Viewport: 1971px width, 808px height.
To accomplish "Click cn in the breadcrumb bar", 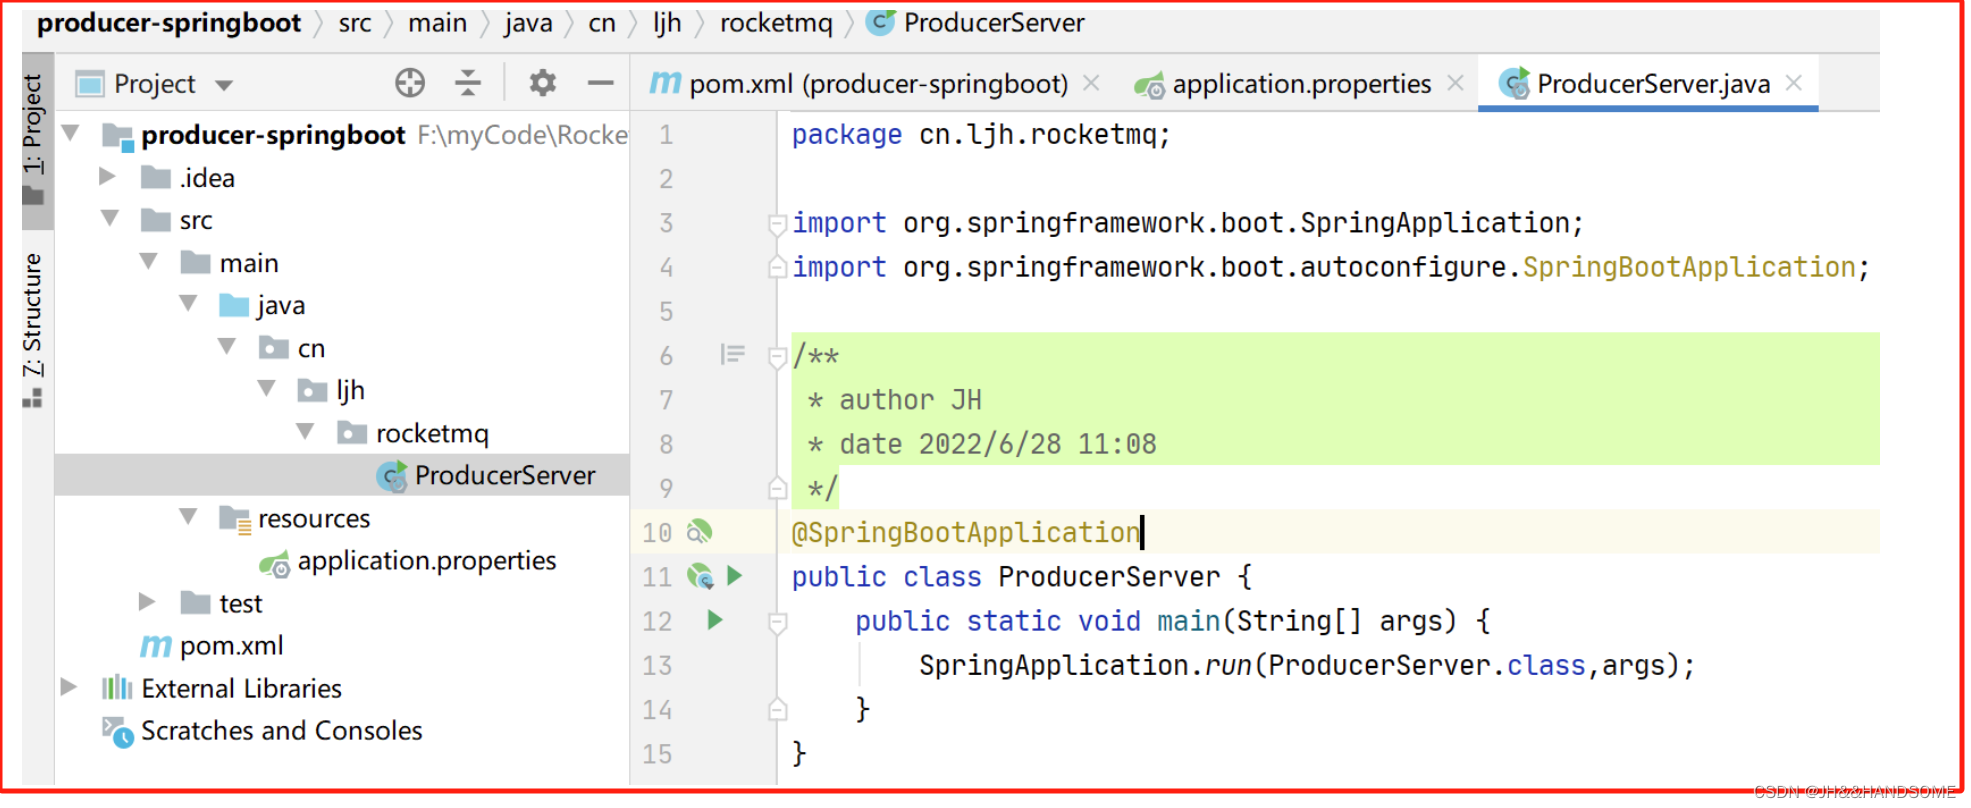I will click(602, 23).
